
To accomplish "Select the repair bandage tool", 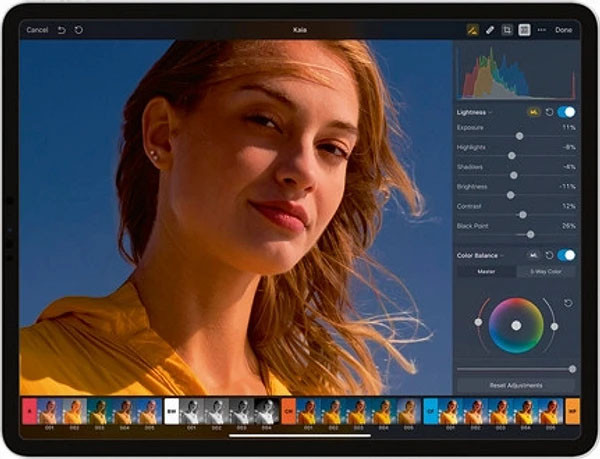I will (x=489, y=30).
